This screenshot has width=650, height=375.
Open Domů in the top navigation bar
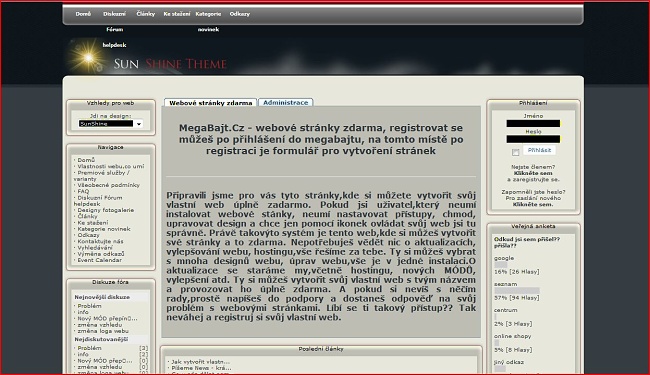[83, 14]
